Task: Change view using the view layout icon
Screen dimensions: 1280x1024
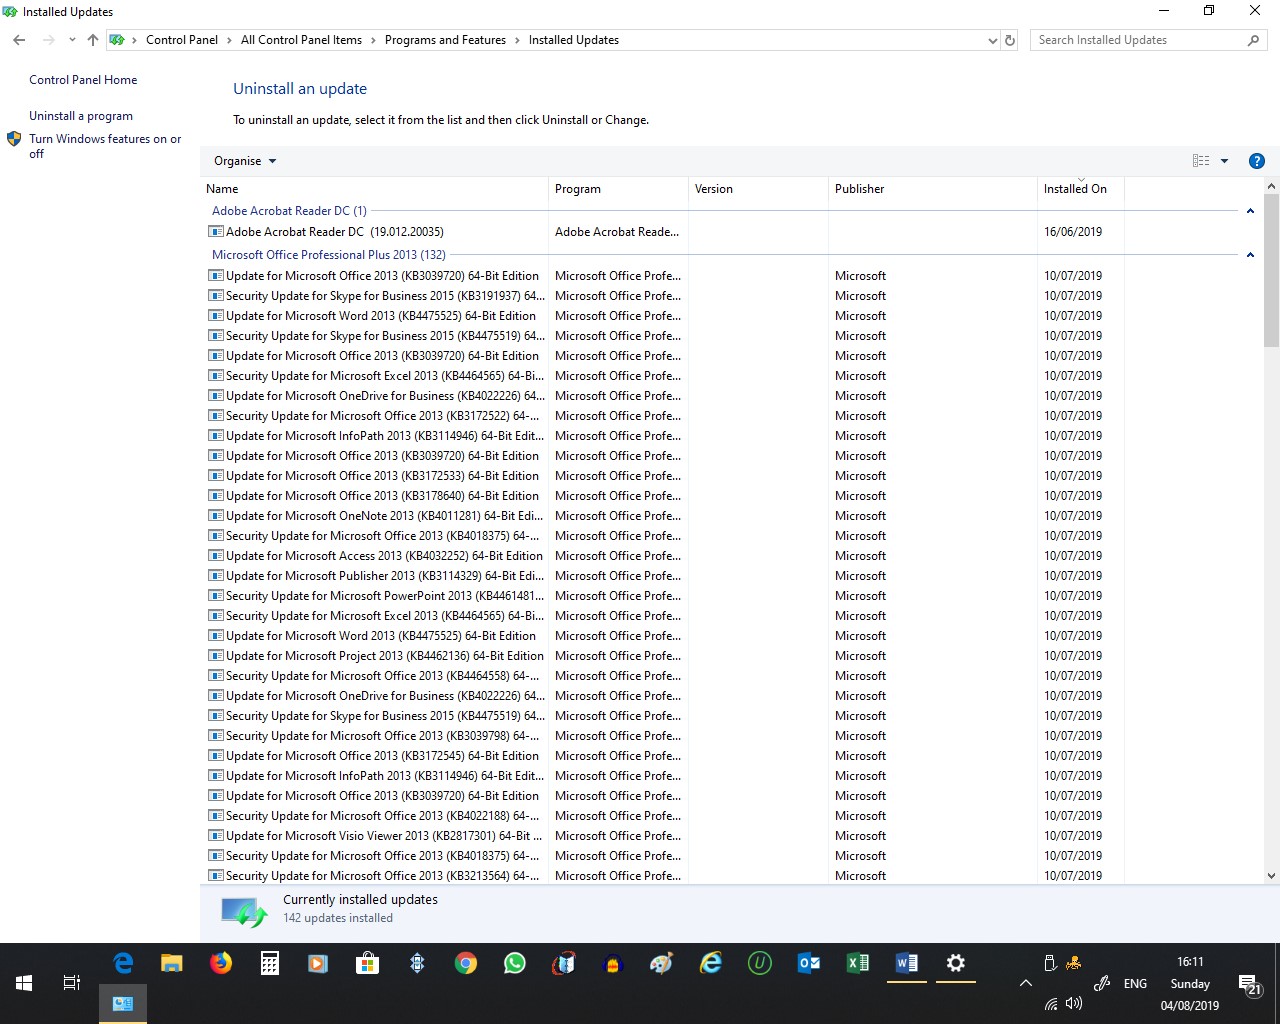Action: pyautogui.click(x=1201, y=161)
